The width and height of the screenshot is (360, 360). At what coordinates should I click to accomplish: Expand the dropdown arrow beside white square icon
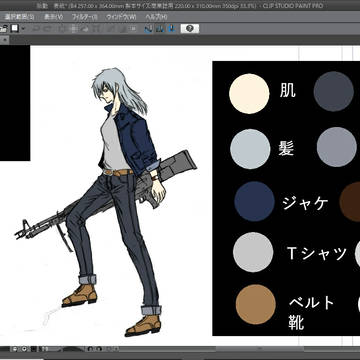[x=23, y=29]
